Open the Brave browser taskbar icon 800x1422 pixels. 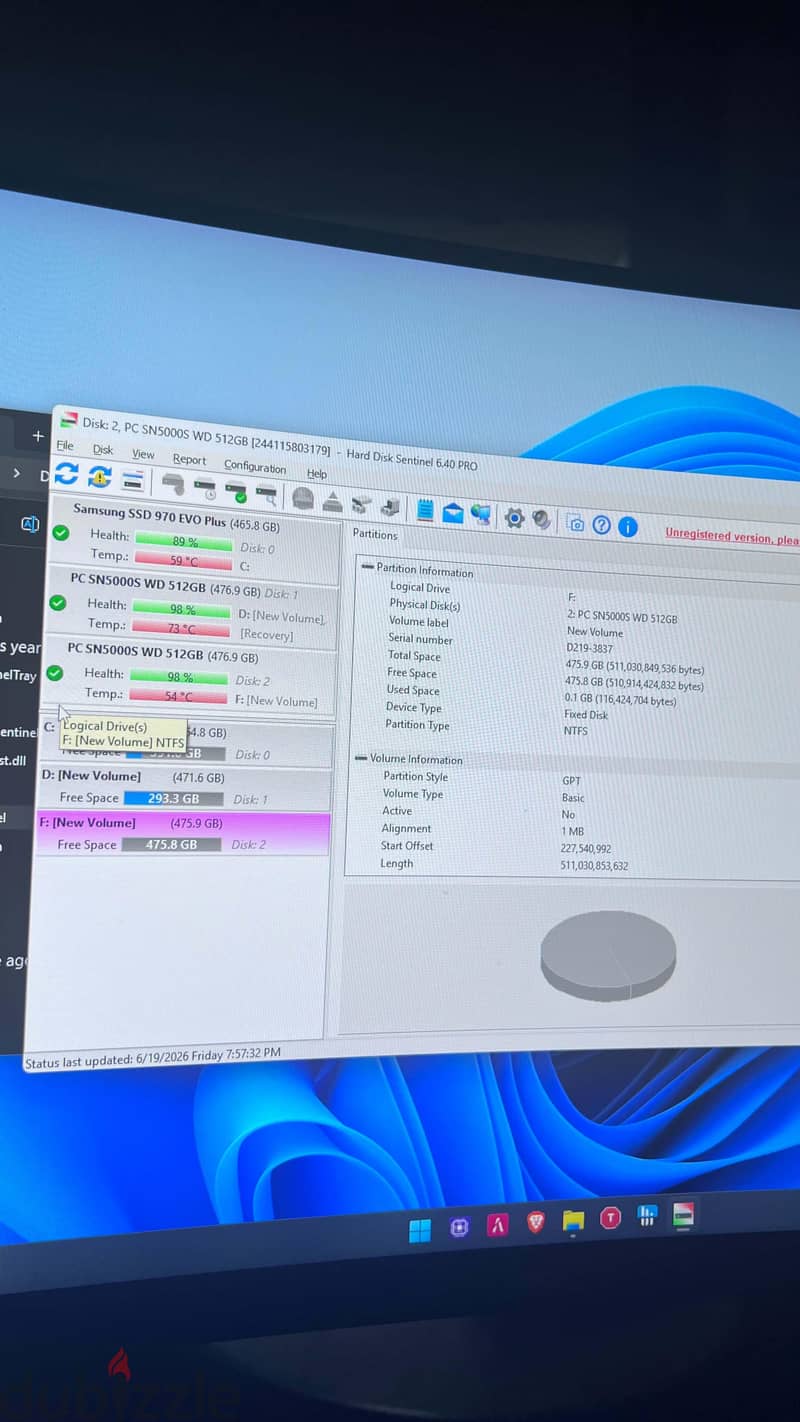[x=536, y=1222]
